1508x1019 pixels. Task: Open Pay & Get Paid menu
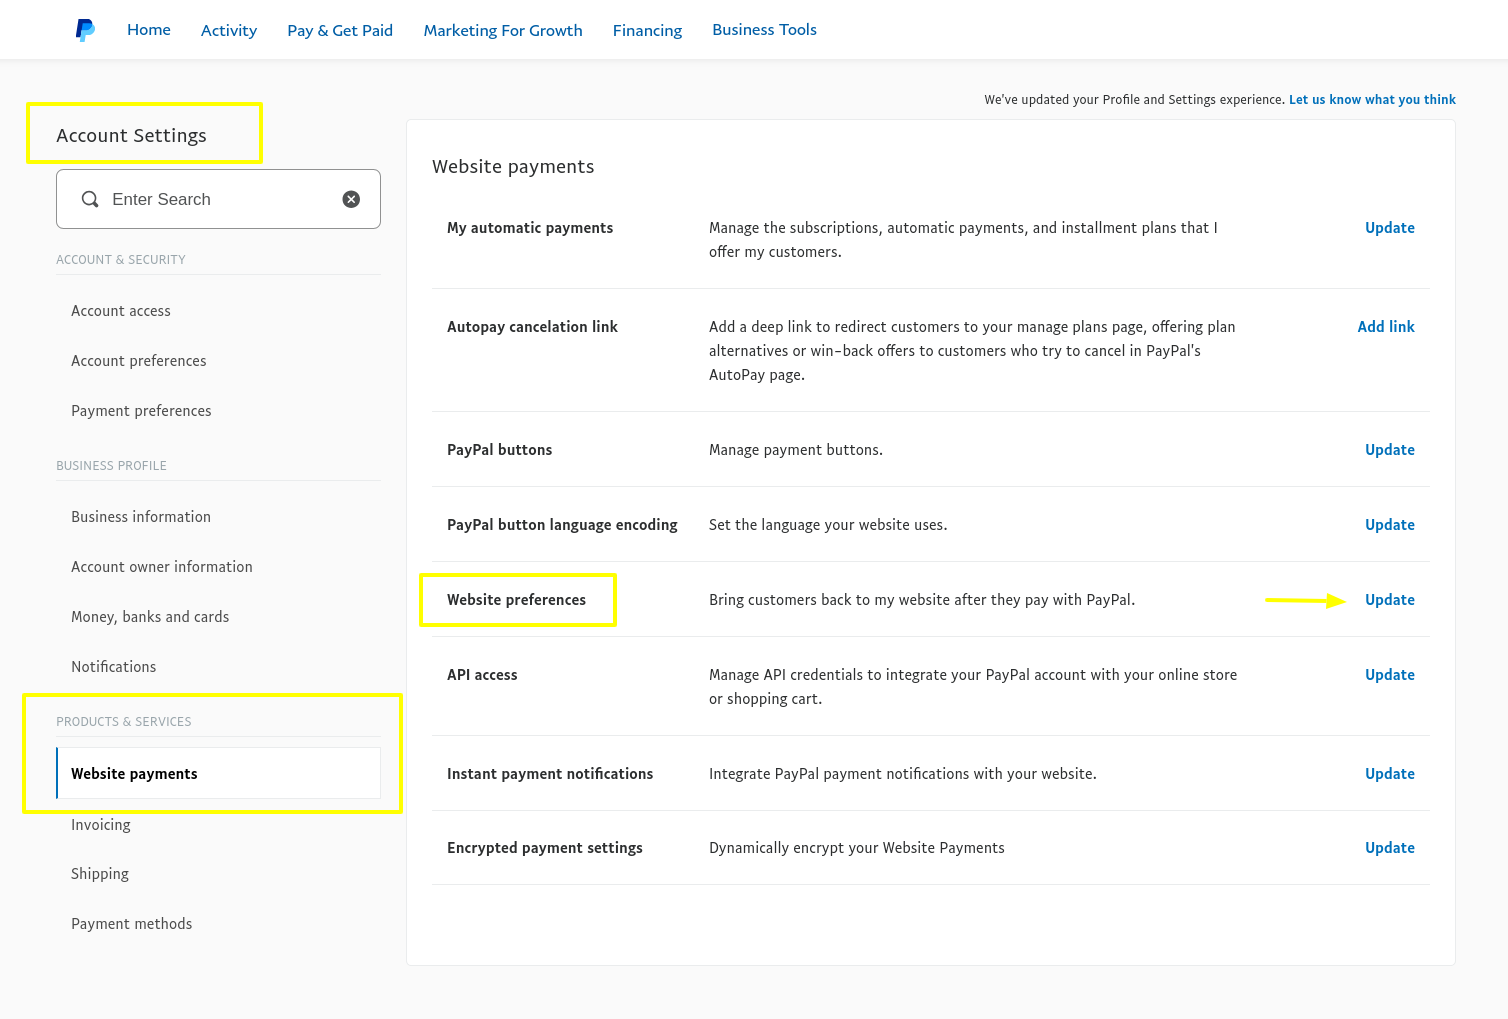click(340, 30)
